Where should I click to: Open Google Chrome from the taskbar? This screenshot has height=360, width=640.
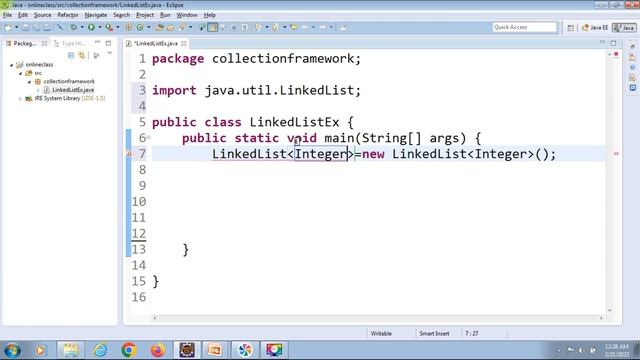129,350
